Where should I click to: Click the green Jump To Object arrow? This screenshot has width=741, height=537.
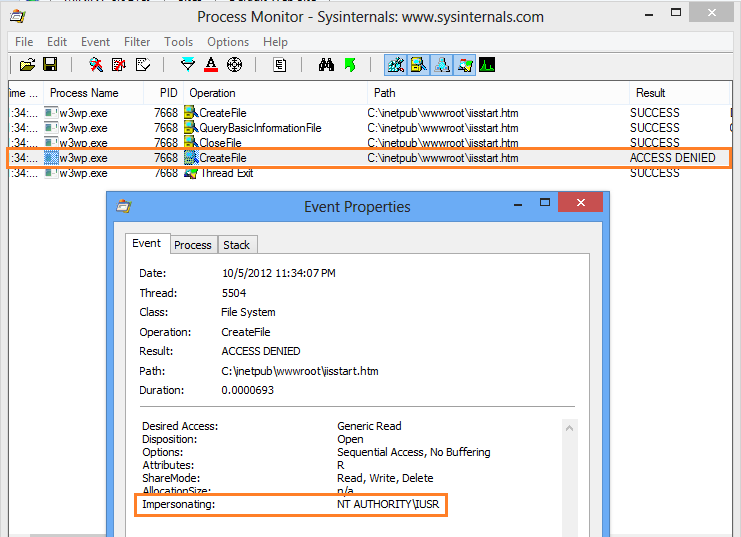pos(350,64)
